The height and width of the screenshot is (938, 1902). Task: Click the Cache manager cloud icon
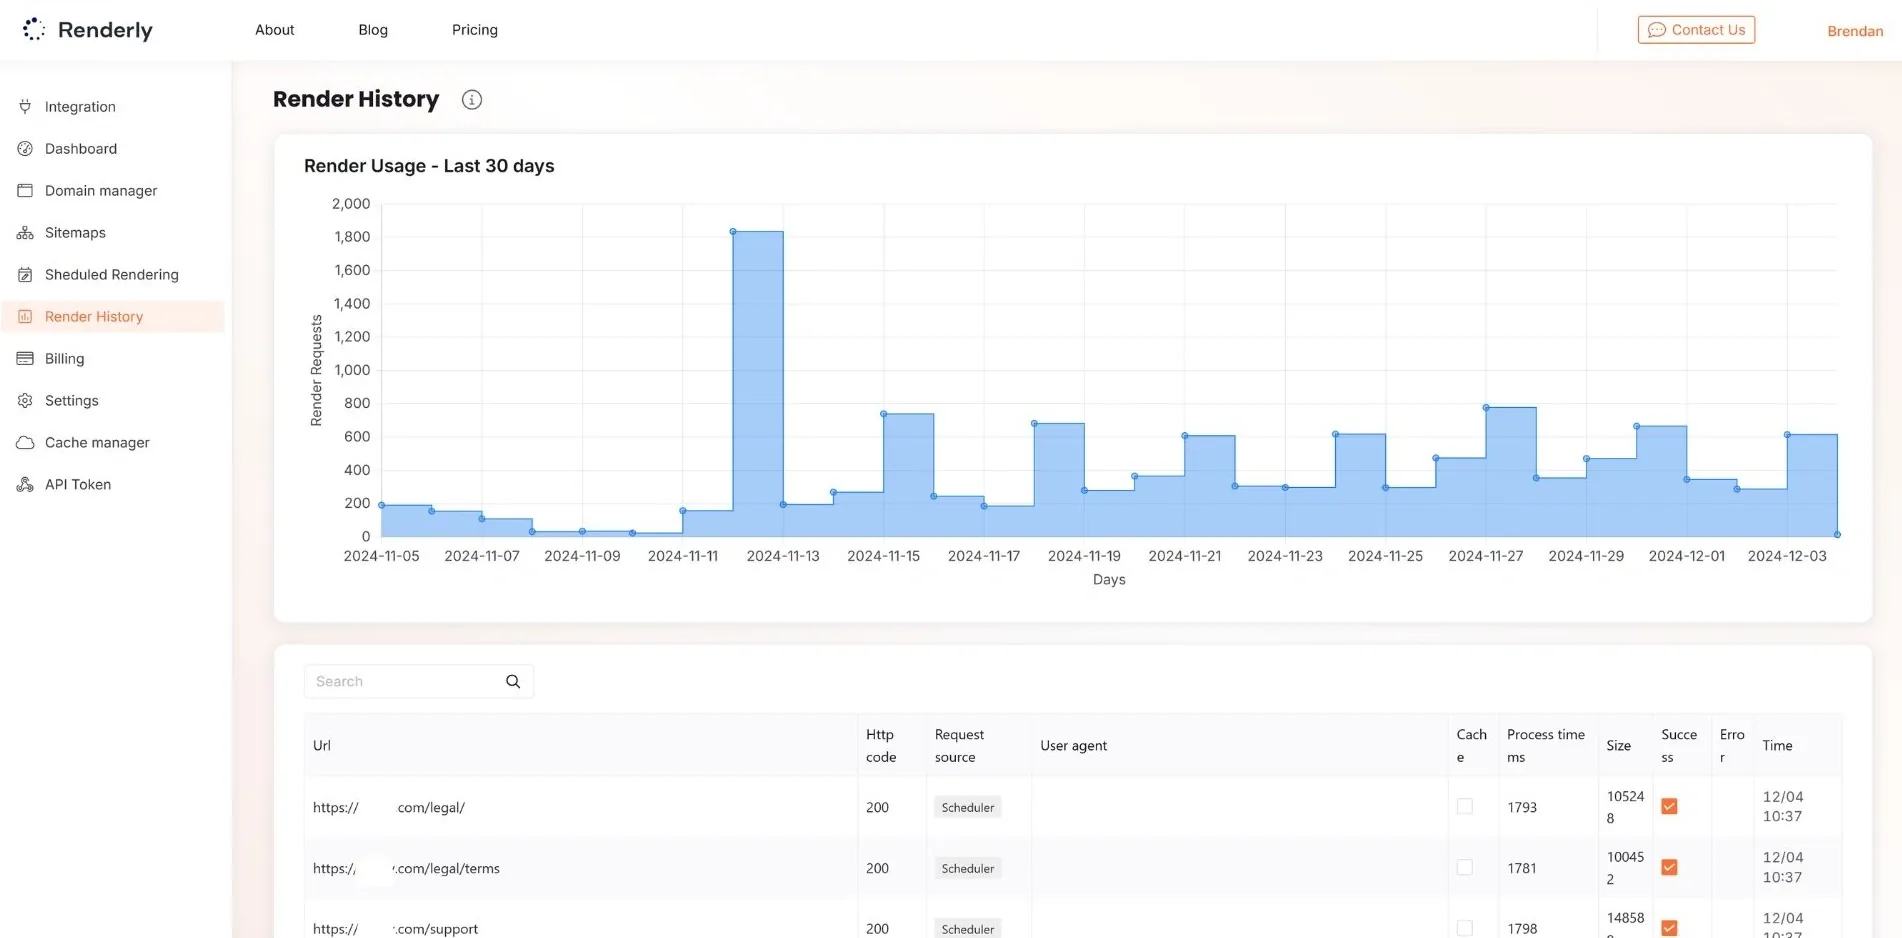pyautogui.click(x=25, y=443)
